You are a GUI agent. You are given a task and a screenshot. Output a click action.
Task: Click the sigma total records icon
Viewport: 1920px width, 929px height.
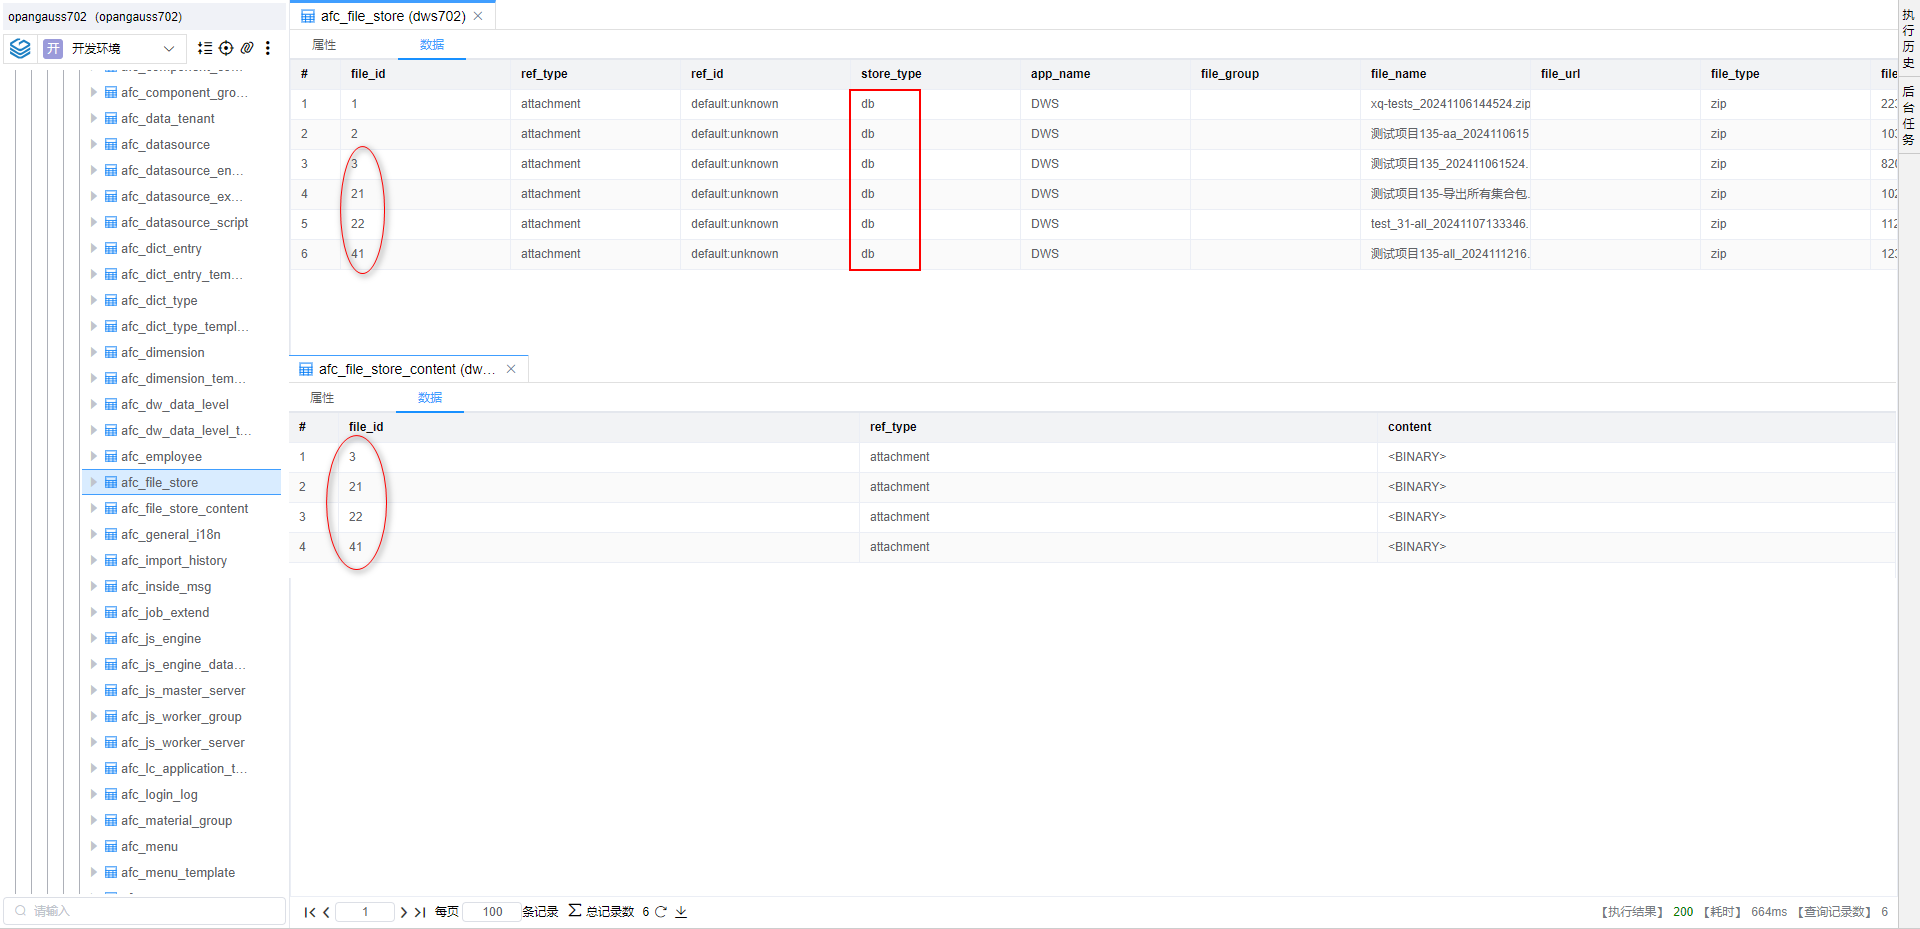pyautogui.click(x=574, y=911)
